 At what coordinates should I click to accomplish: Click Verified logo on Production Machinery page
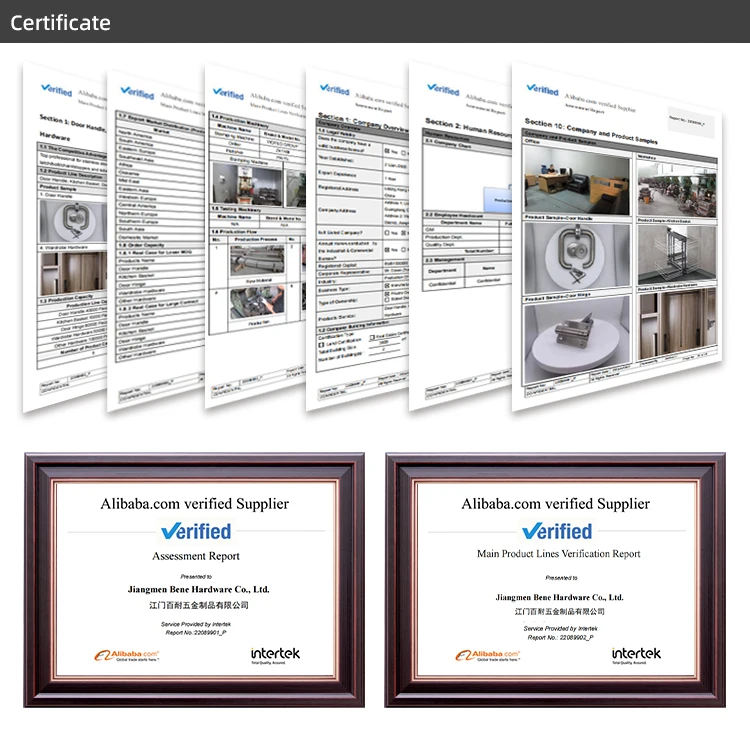click(228, 93)
